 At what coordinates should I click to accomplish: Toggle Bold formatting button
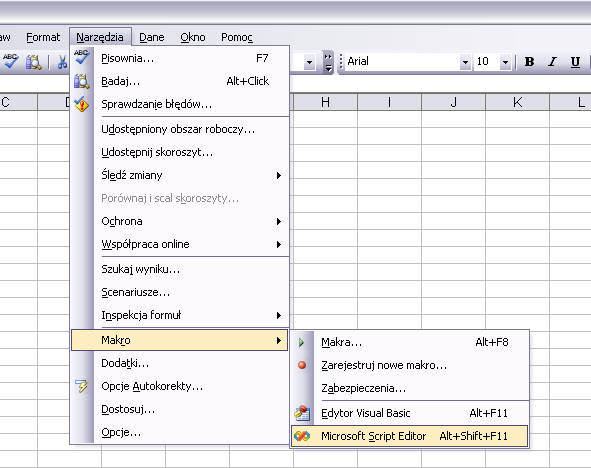[529, 61]
